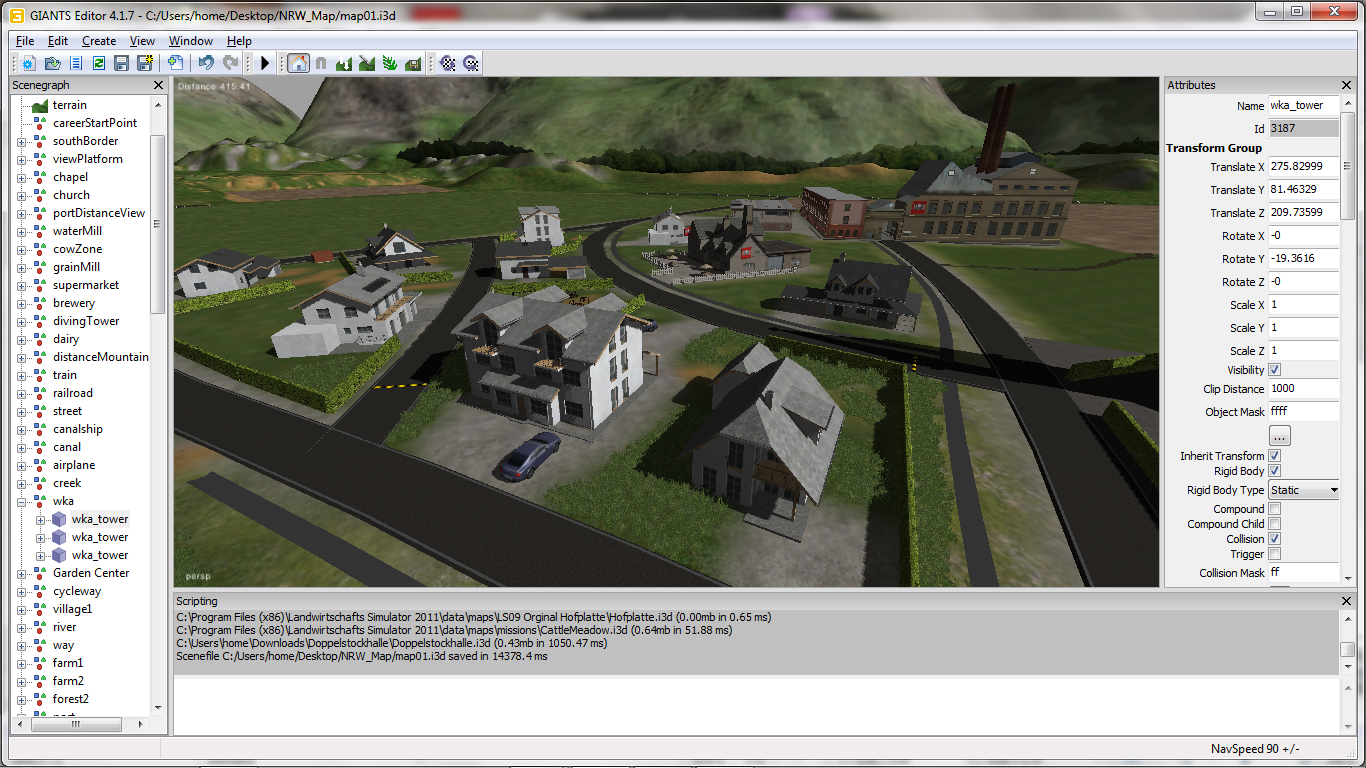Screen dimensions: 1366x768
Task: Click the Scenegraph vertical scrollbar thumb
Action: click(157, 223)
